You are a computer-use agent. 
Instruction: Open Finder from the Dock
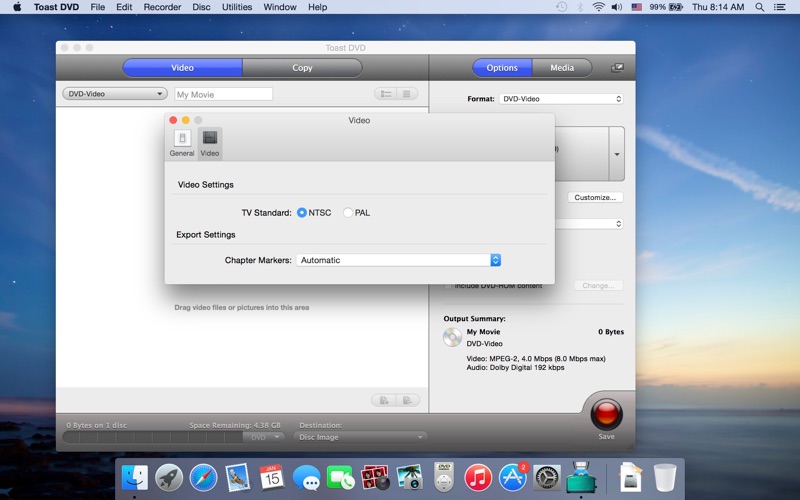[135, 478]
